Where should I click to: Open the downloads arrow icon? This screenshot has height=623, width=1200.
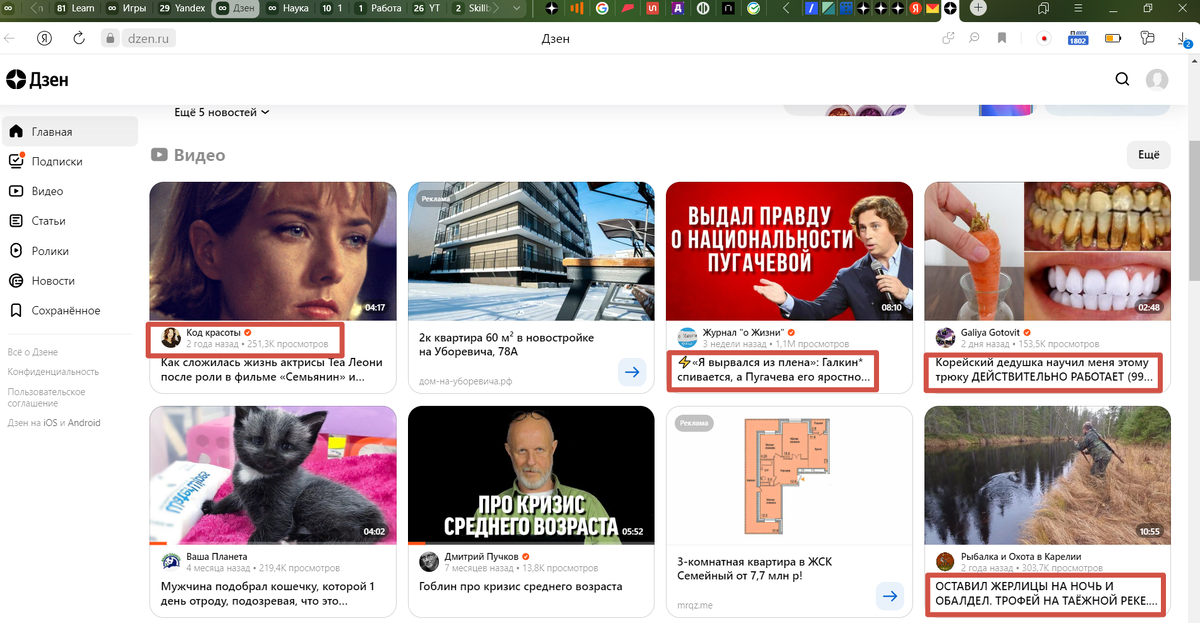pyautogui.click(x=1182, y=39)
